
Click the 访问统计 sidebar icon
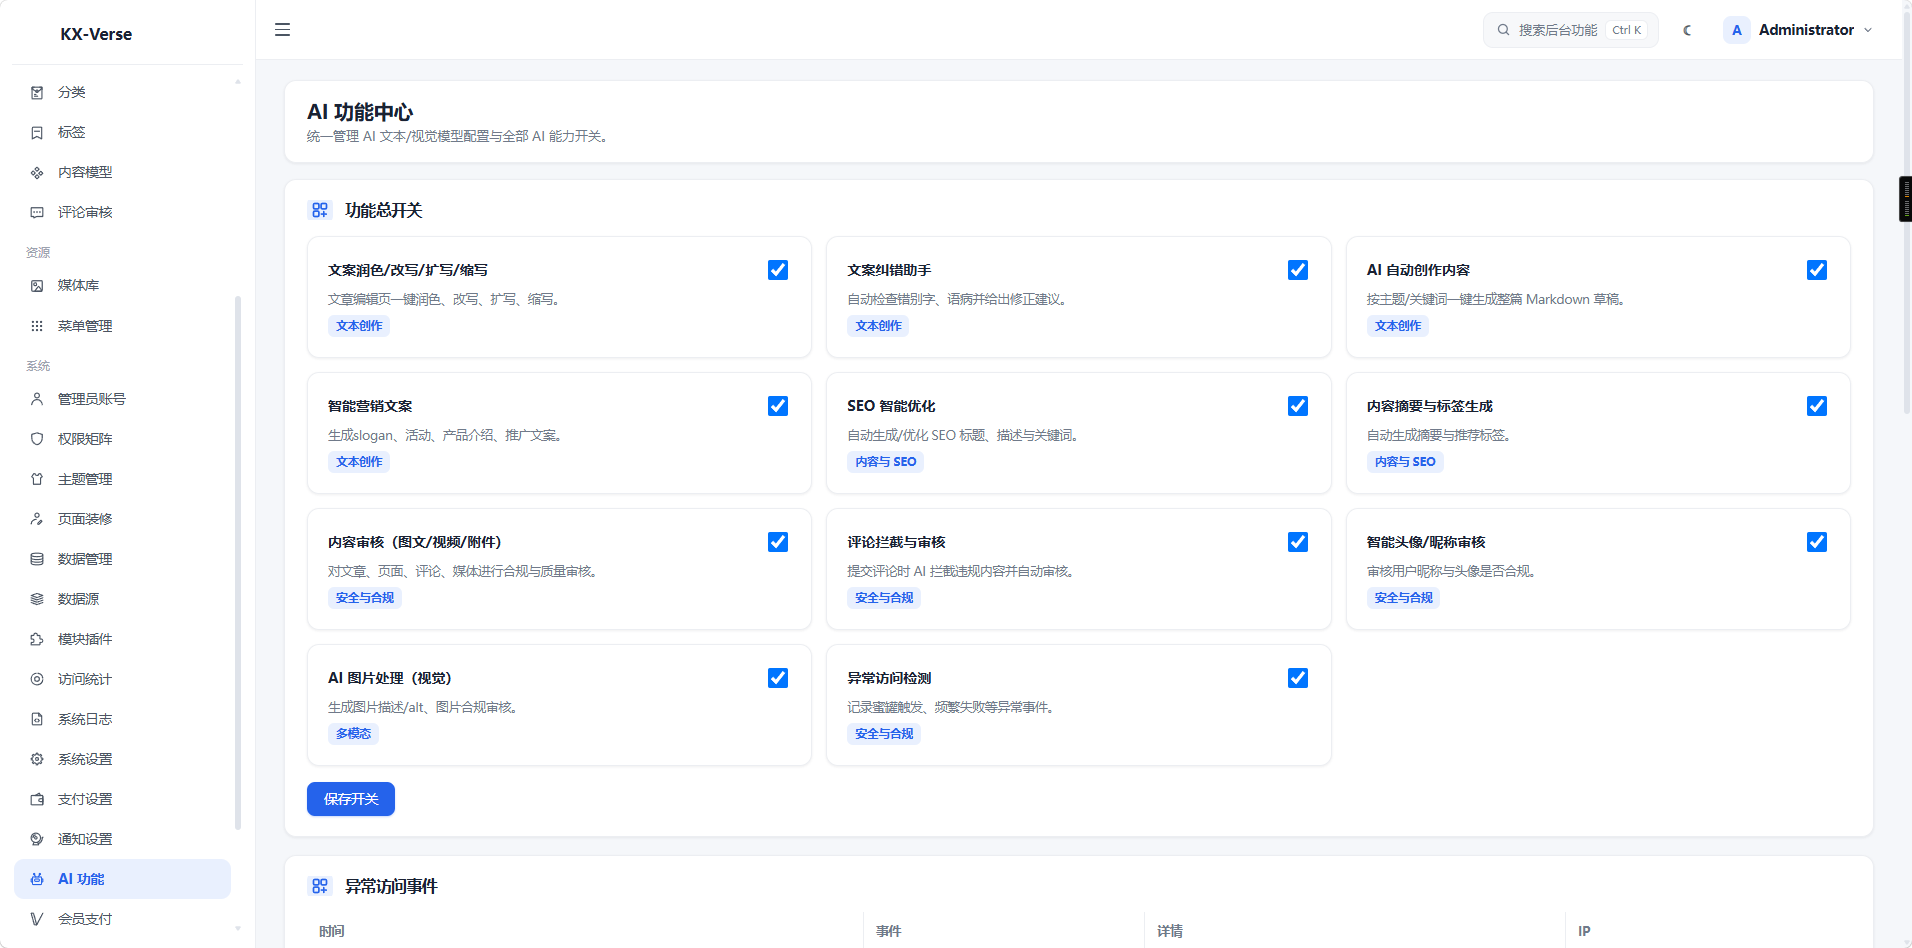(x=37, y=679)
